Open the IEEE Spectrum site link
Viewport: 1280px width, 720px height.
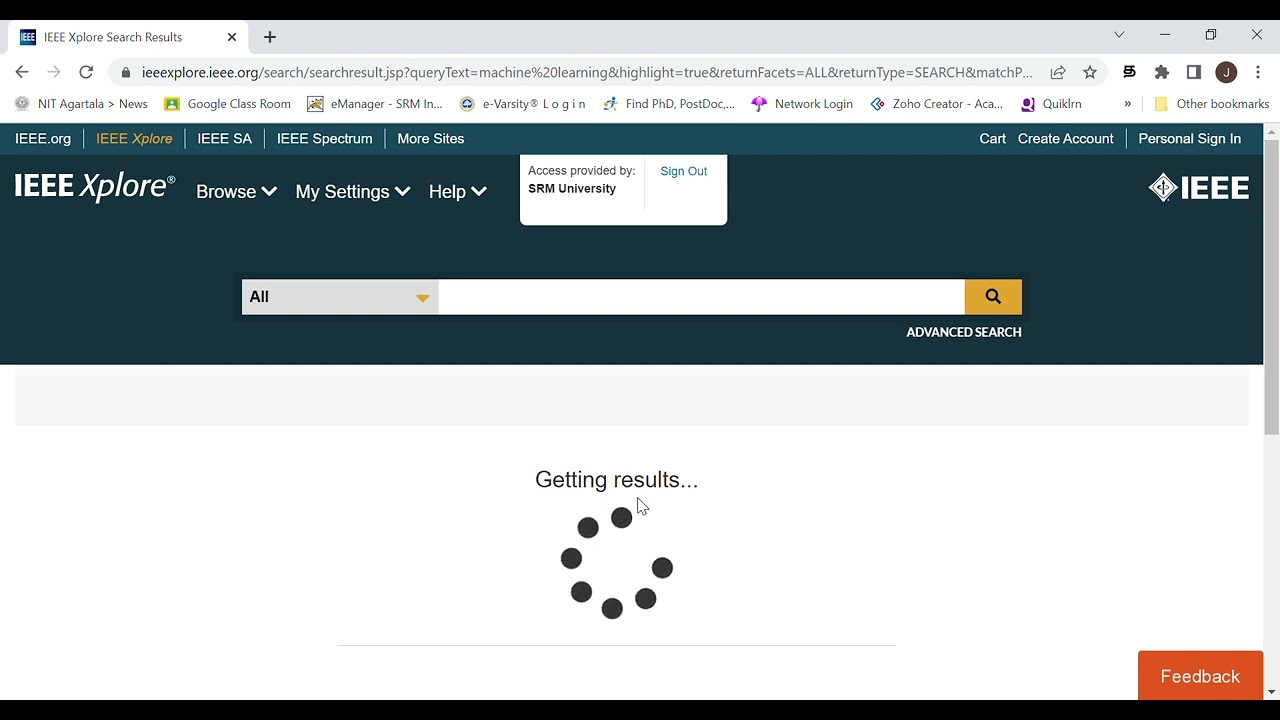pos(324,139)
